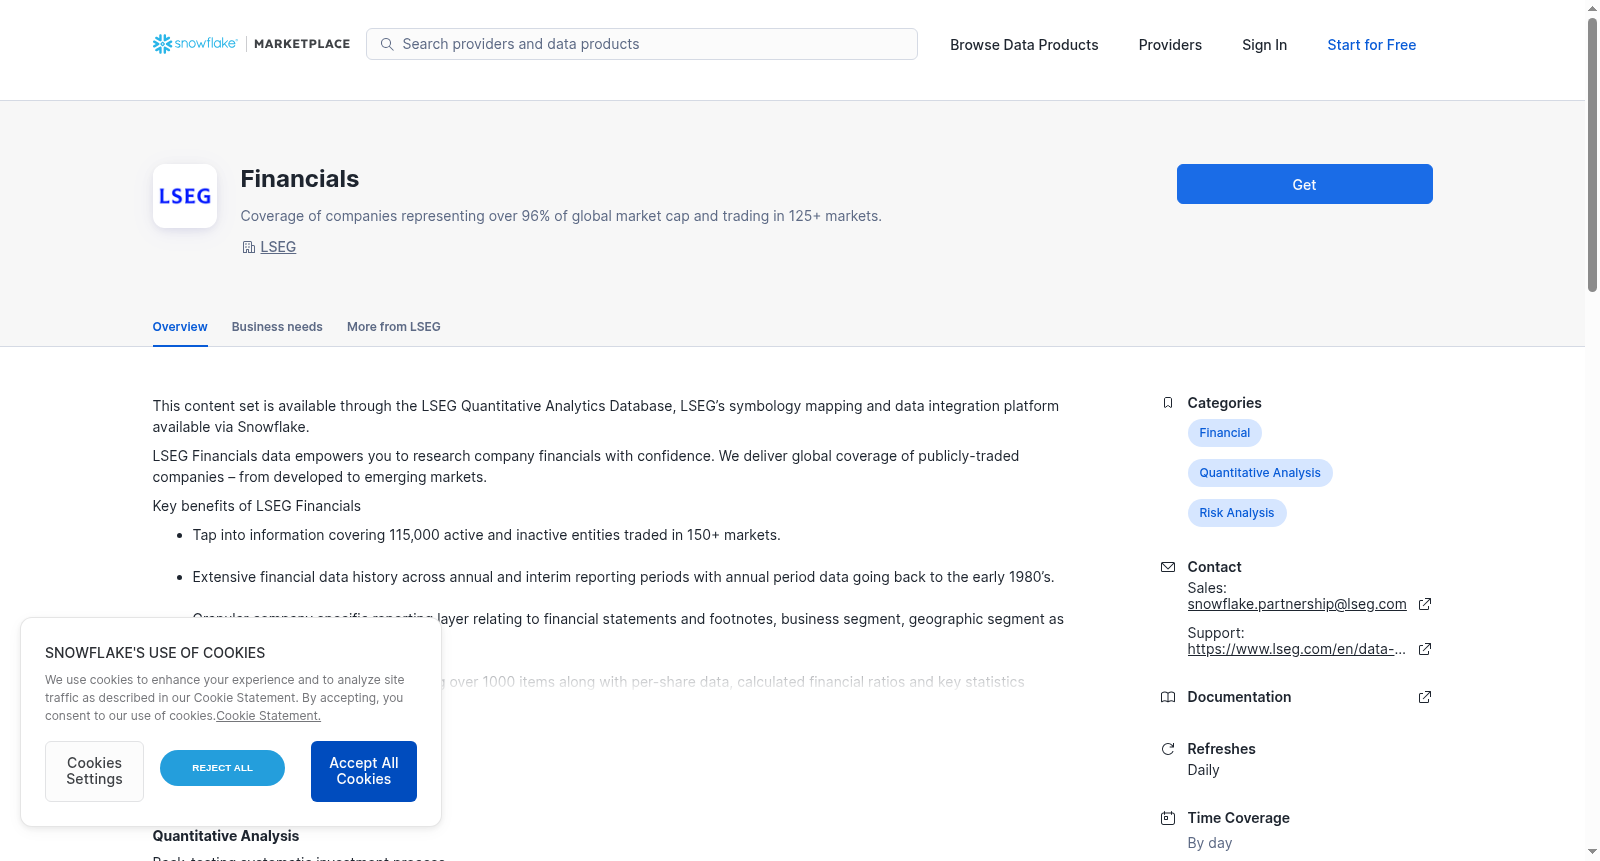Click the 'Extensive financial data history' bullet
Screen dimensions: 1600x861
(623, 577)
